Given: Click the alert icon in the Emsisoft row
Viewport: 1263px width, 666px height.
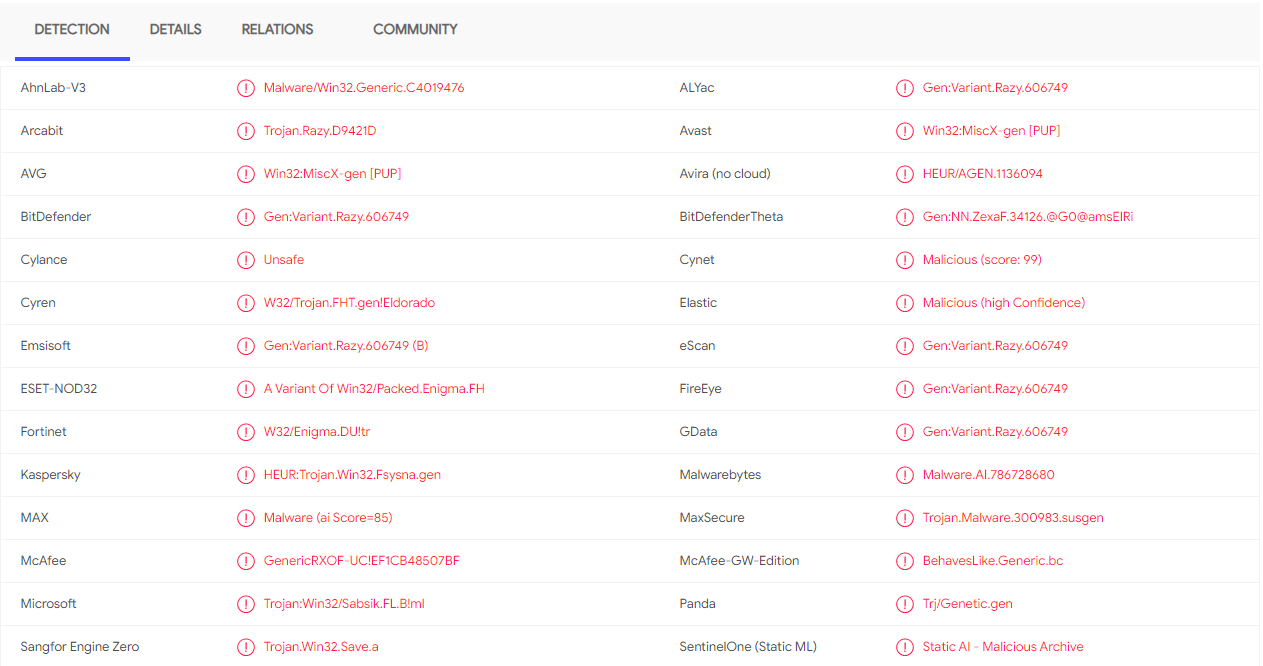Looking at the screenshot, I should click(x=246, y=346).
